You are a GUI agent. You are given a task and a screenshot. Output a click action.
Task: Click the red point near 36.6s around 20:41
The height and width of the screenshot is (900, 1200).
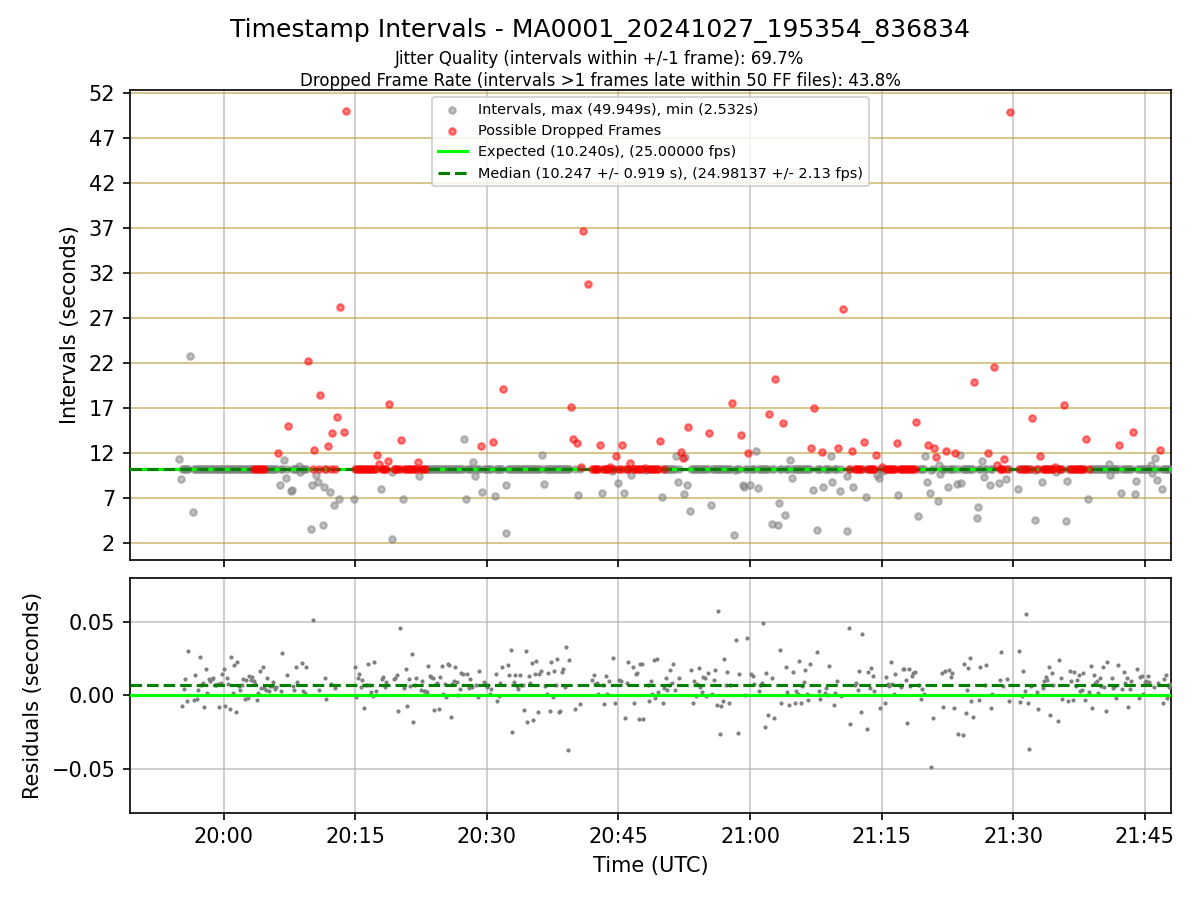[583, 231]
